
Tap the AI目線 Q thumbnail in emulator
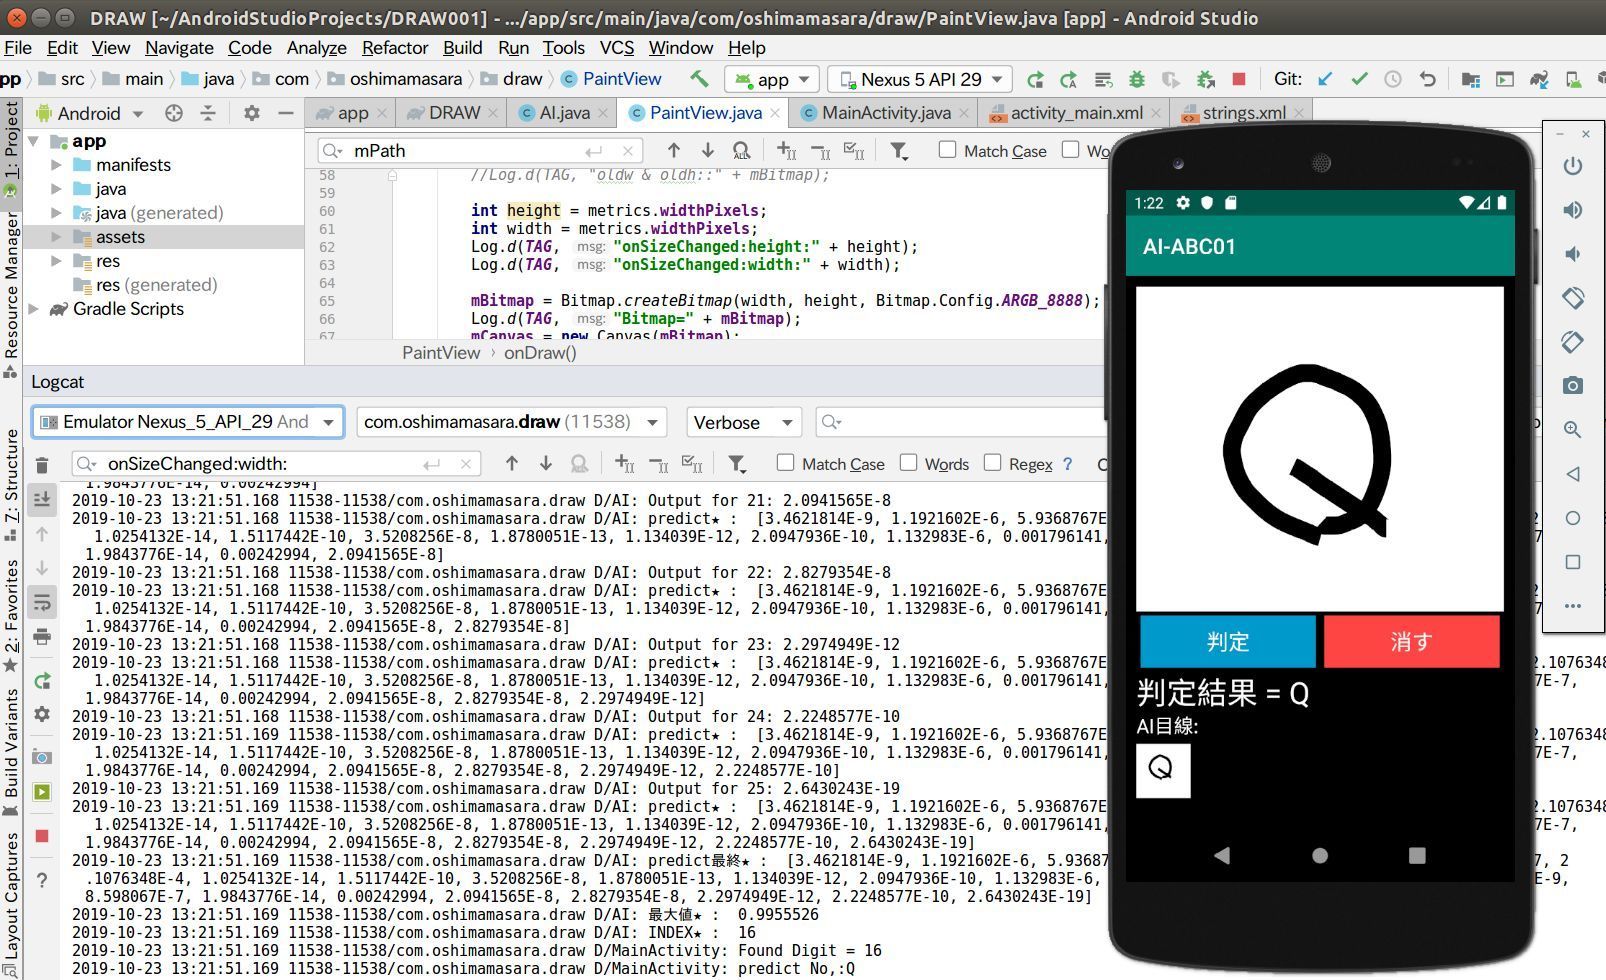coord(1163,770)
